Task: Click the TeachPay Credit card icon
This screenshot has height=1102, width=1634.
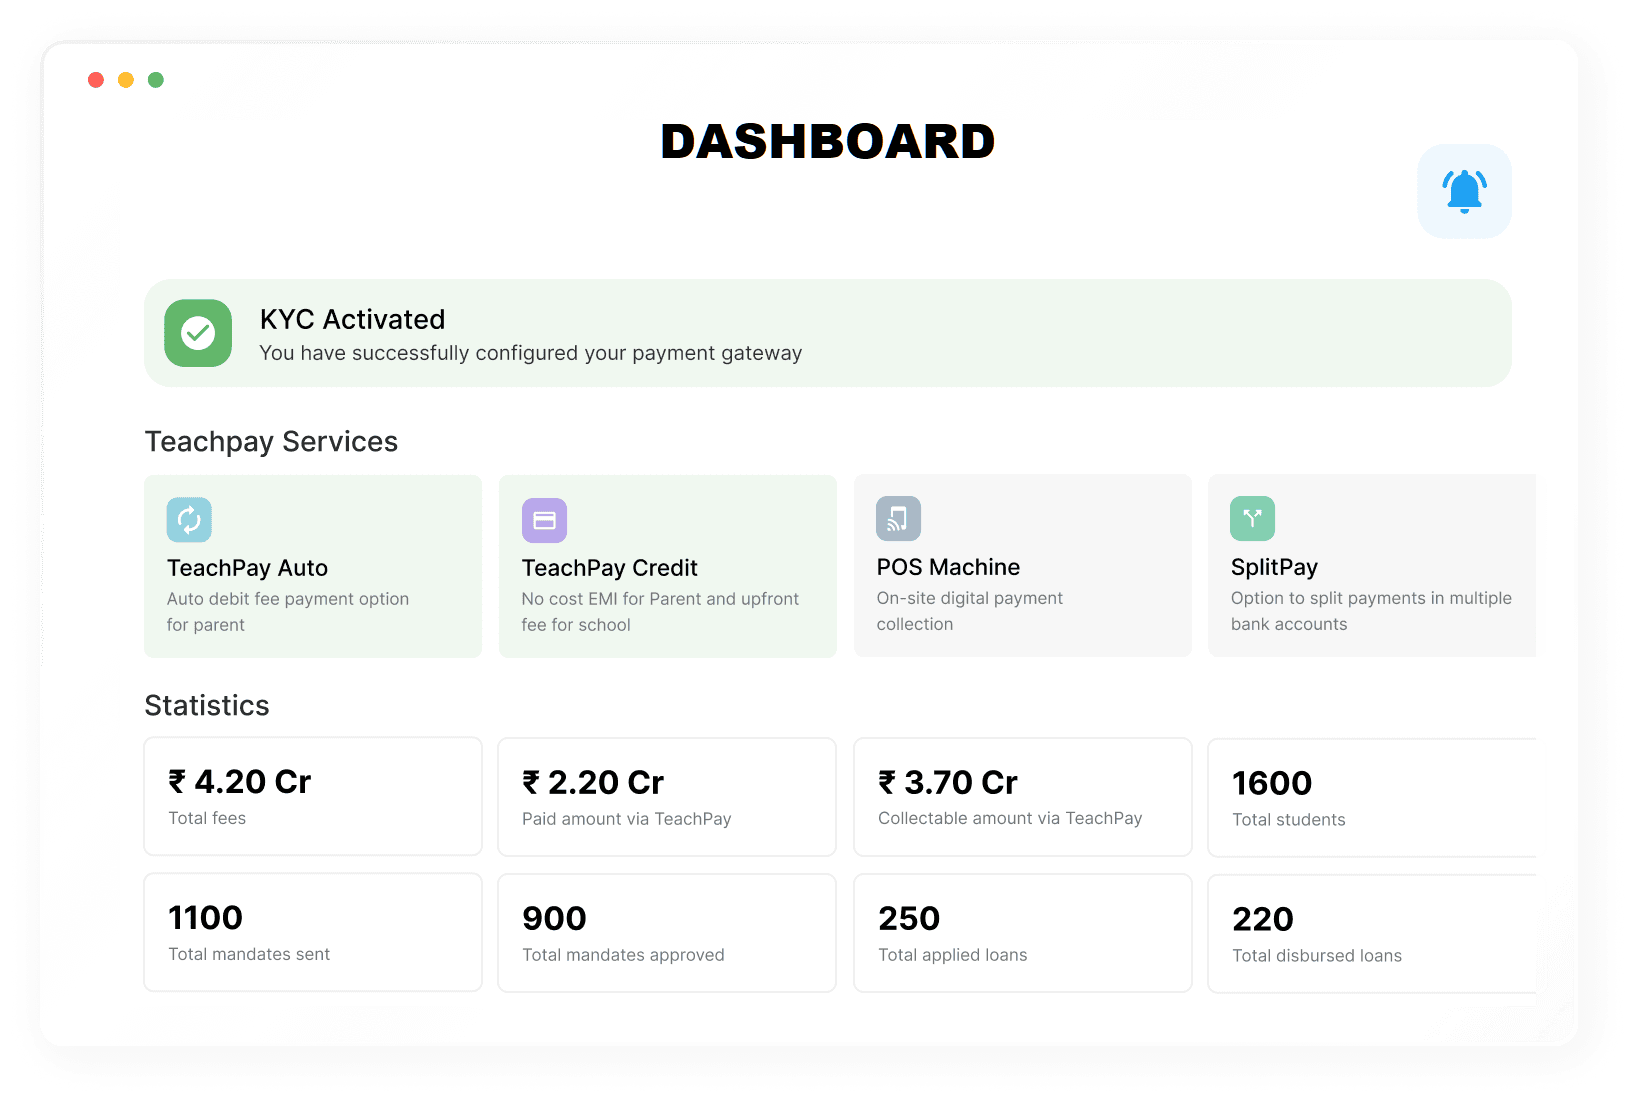Action: (544, 520)
